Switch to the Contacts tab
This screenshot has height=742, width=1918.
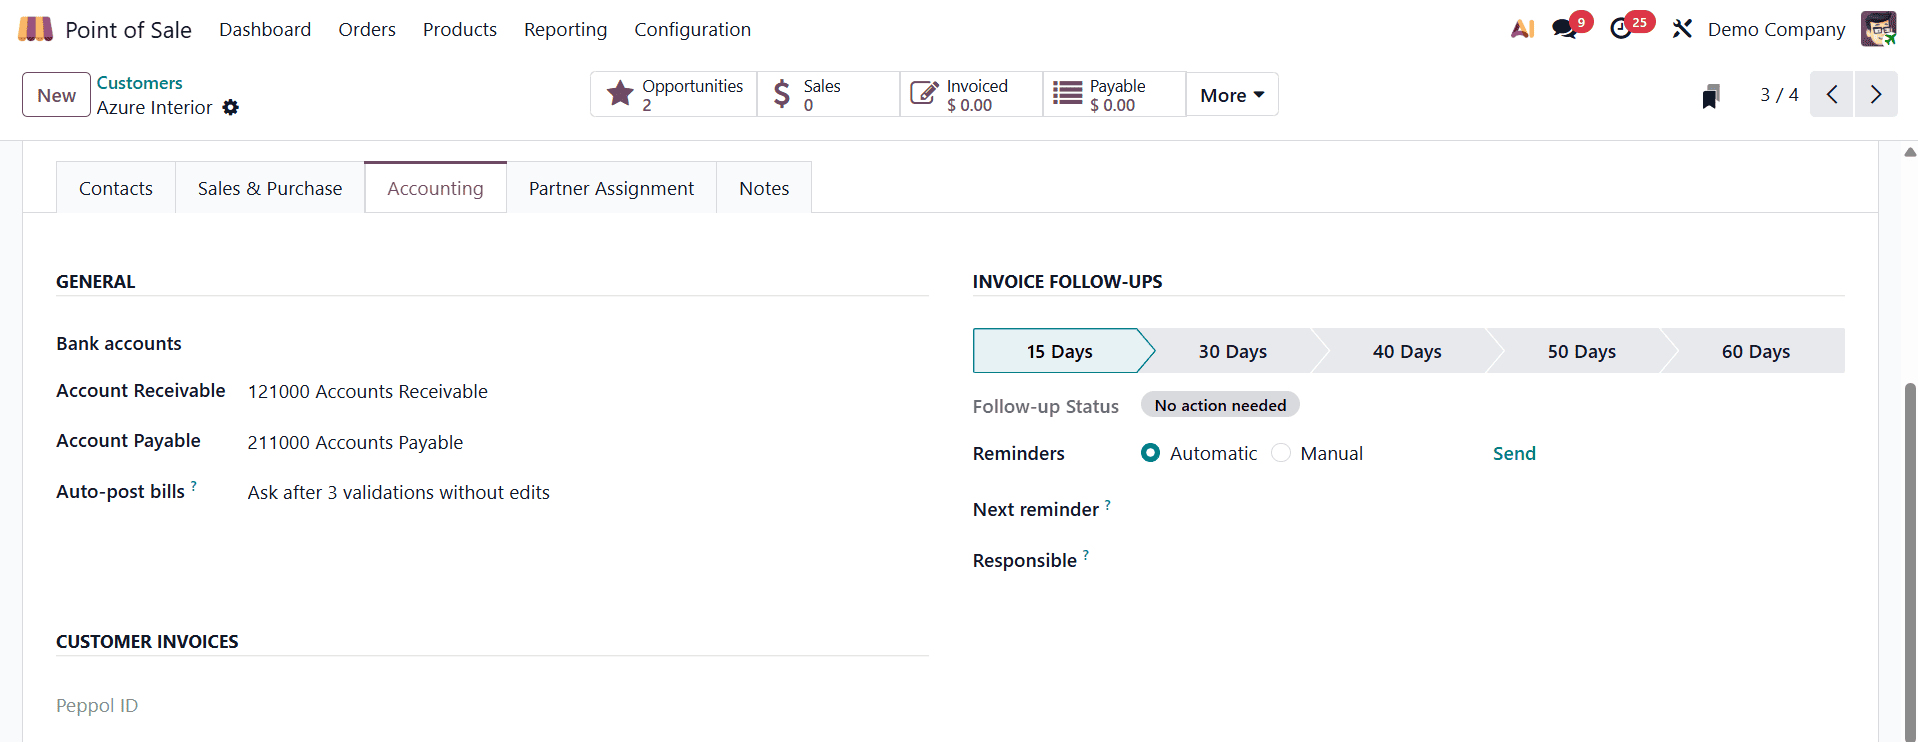[116, 188]
